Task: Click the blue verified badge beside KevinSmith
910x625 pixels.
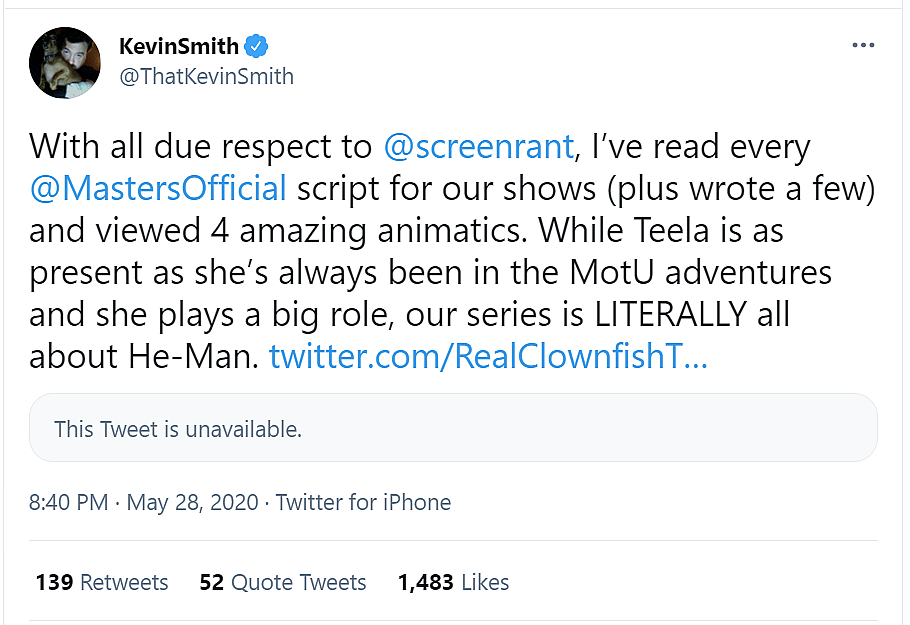Action: 257,46
